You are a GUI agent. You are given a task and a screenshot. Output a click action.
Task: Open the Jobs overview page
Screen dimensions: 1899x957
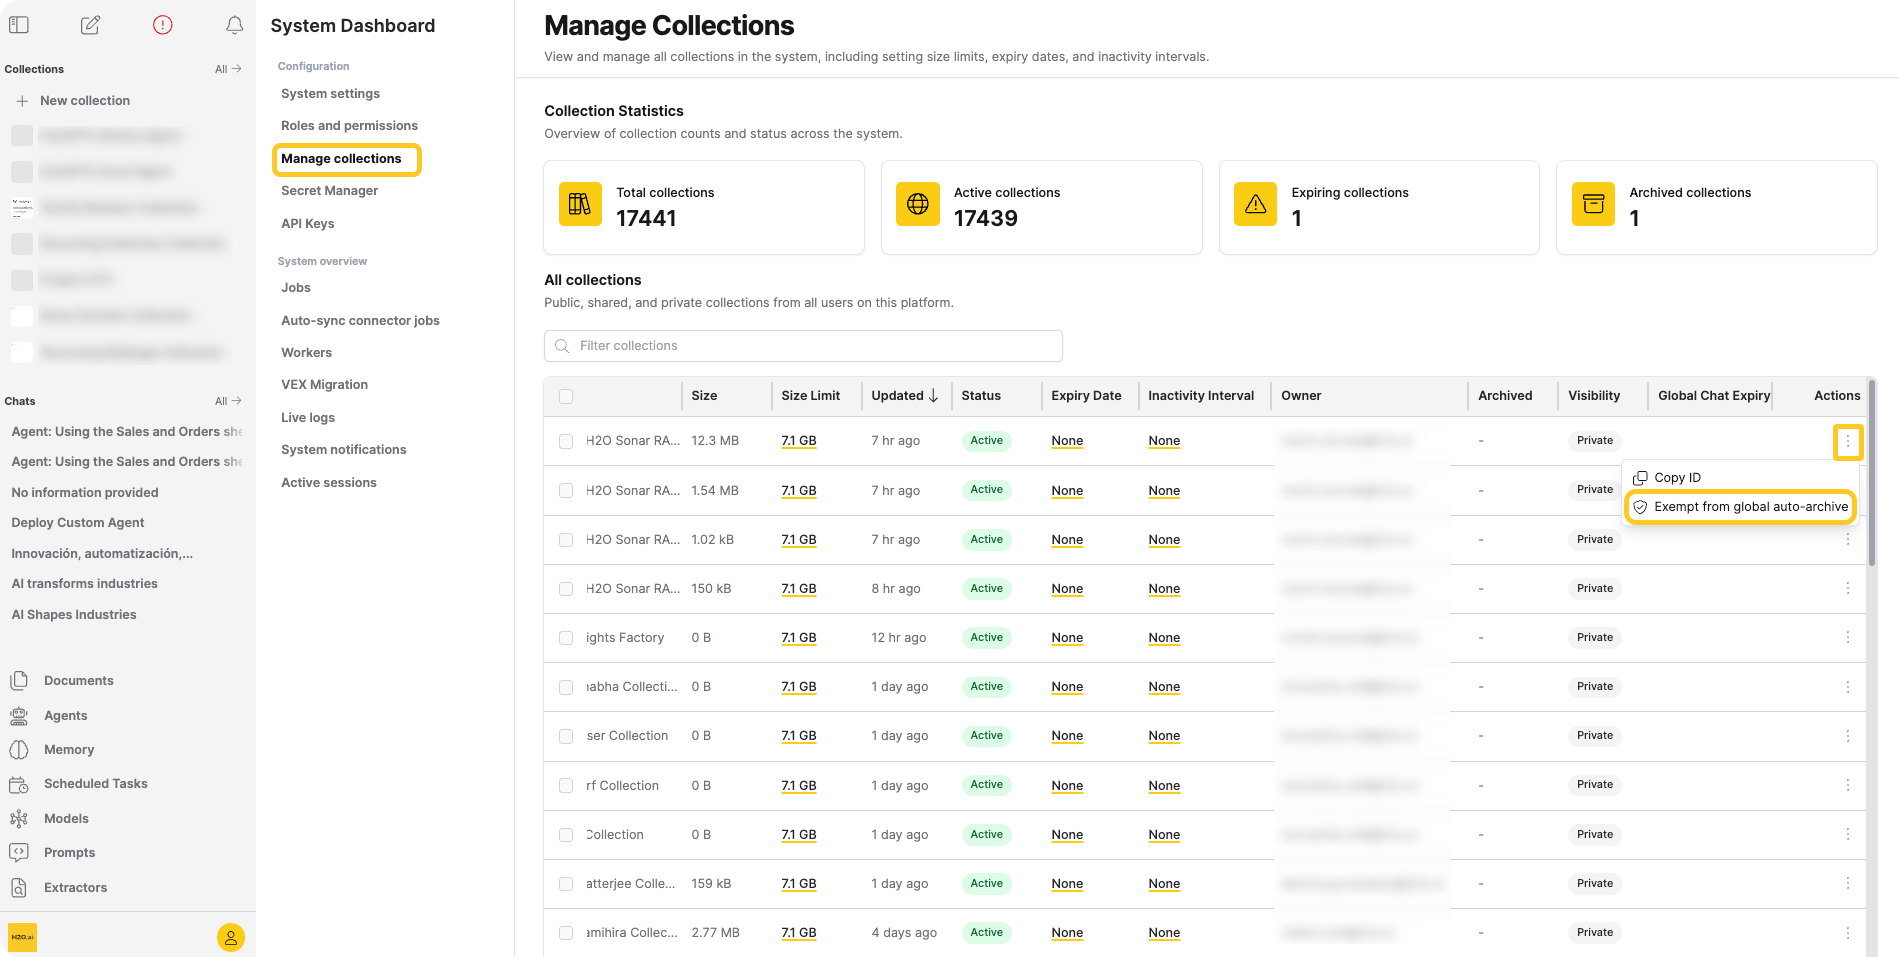tap(295, 288)
